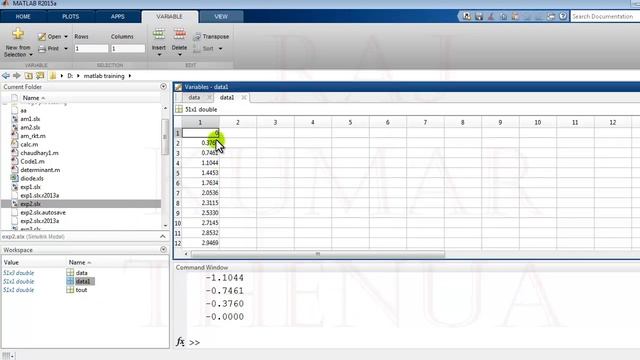Close the data1 tab
Screen dimensions: 640x360
click(244, 97)
